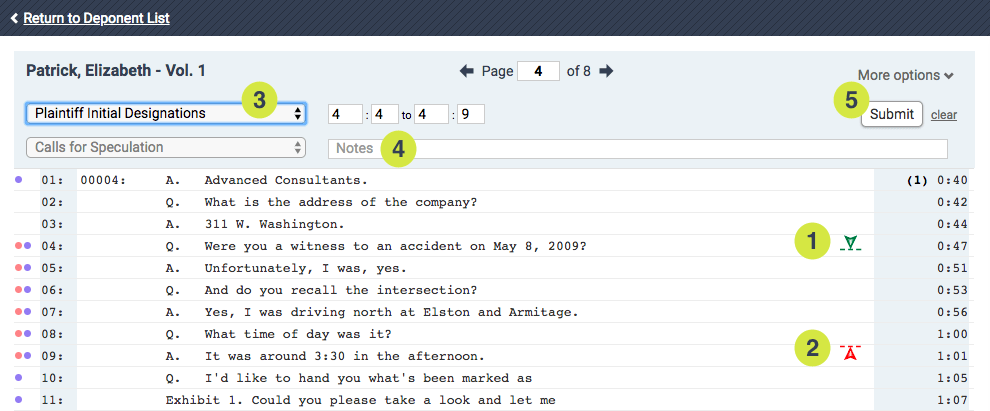
Task: Click the green designation start marker icon
Action: pos(851,242)
